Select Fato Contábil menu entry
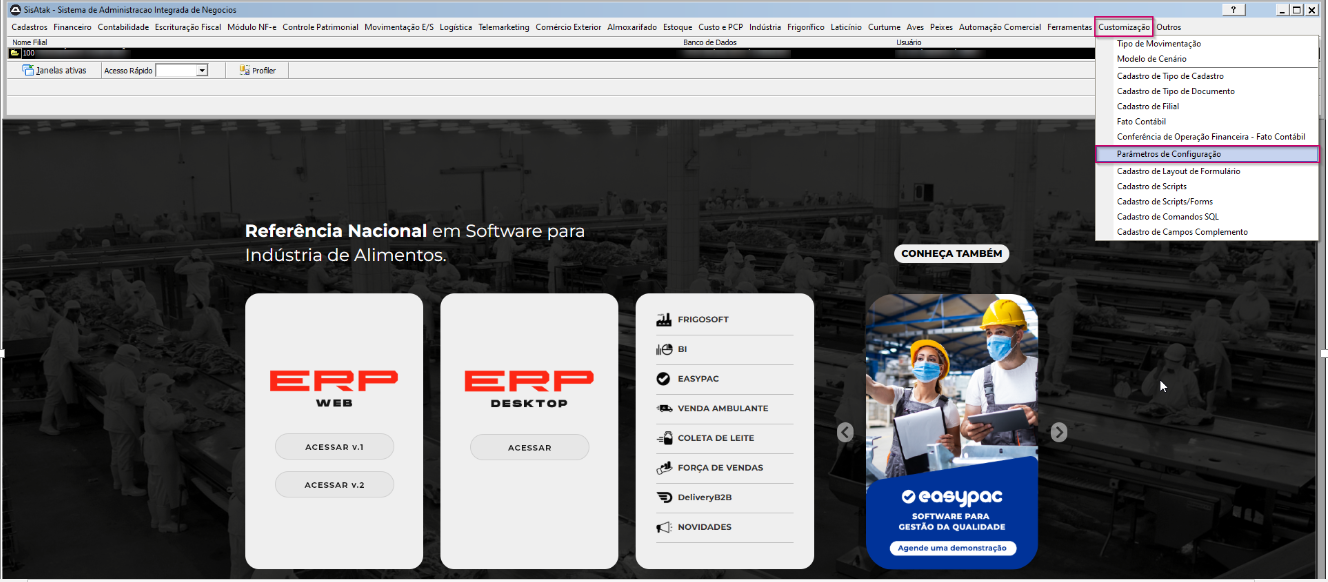This screenshot has height=582, width=1328. click(x=1207, y=121)
